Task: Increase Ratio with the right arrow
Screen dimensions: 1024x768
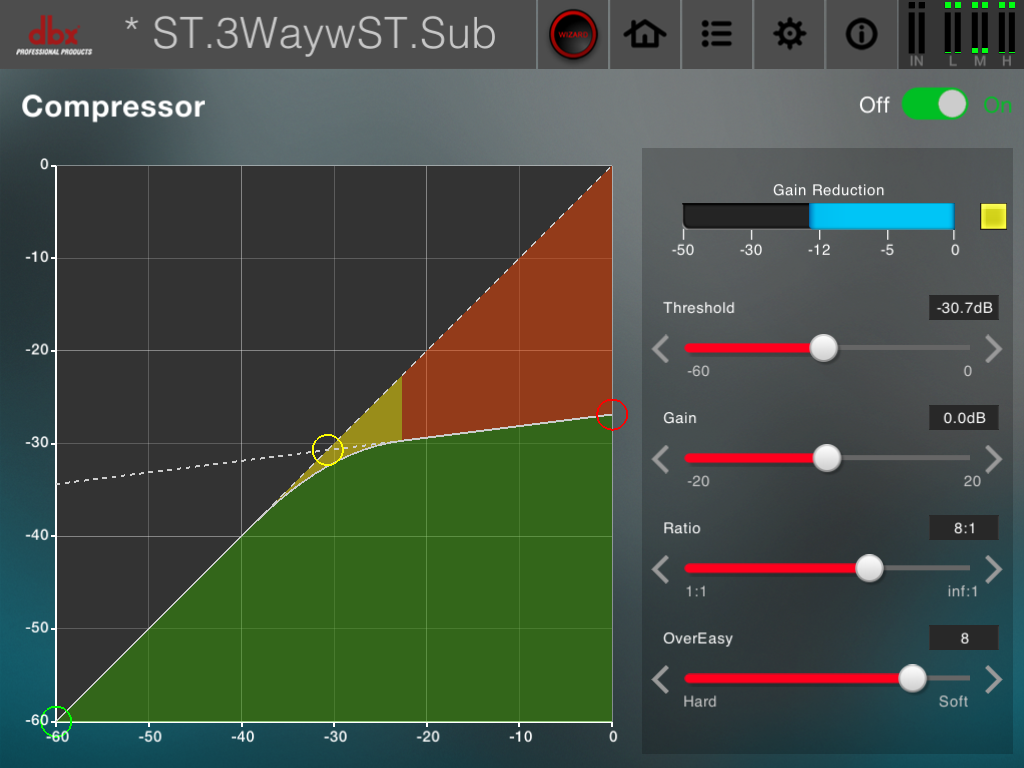Action: tap(993, 569)
